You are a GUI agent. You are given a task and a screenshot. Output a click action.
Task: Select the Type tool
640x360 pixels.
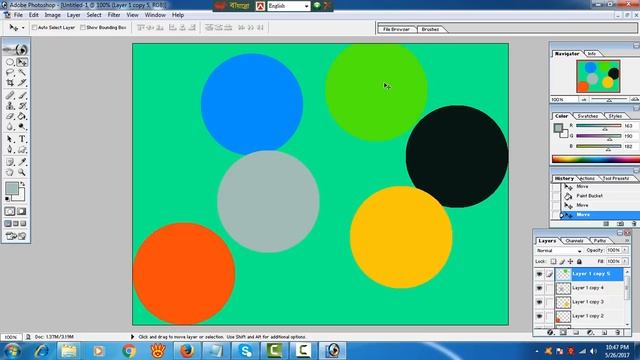tap(22, 140)
